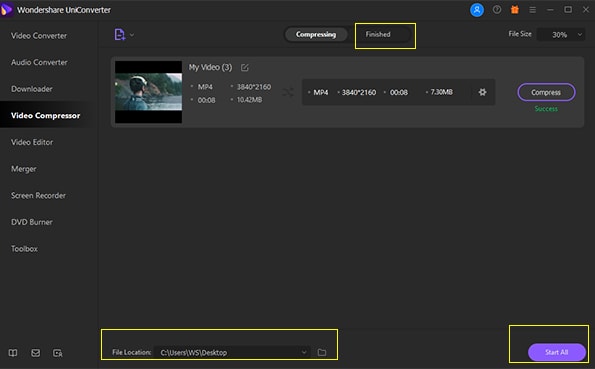Click the My Video (3) thumbnail
The height and width of the screenshot is (369, 595).
coord(148,92)
